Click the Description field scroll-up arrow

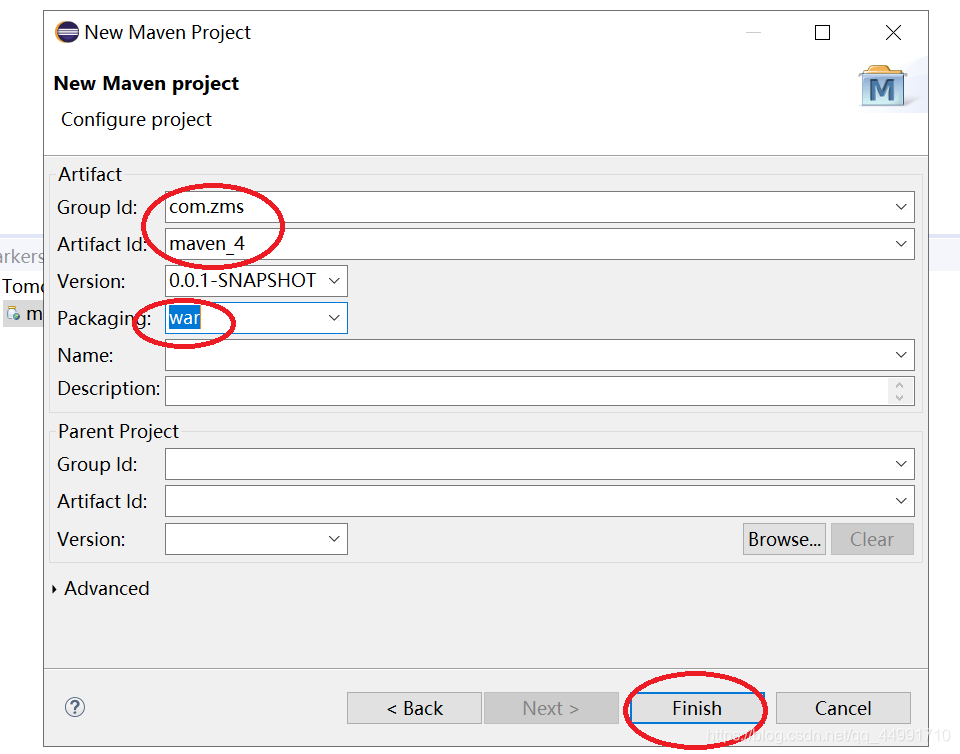pyautogui.click(x=899, y=385)
